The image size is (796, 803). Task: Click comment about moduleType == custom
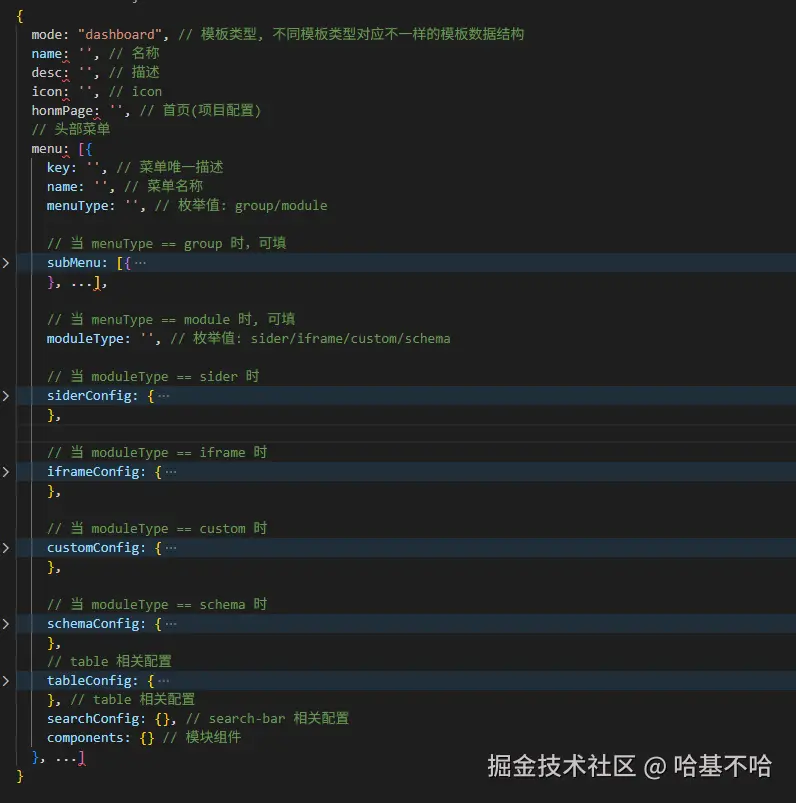click(x=157, y=529)
